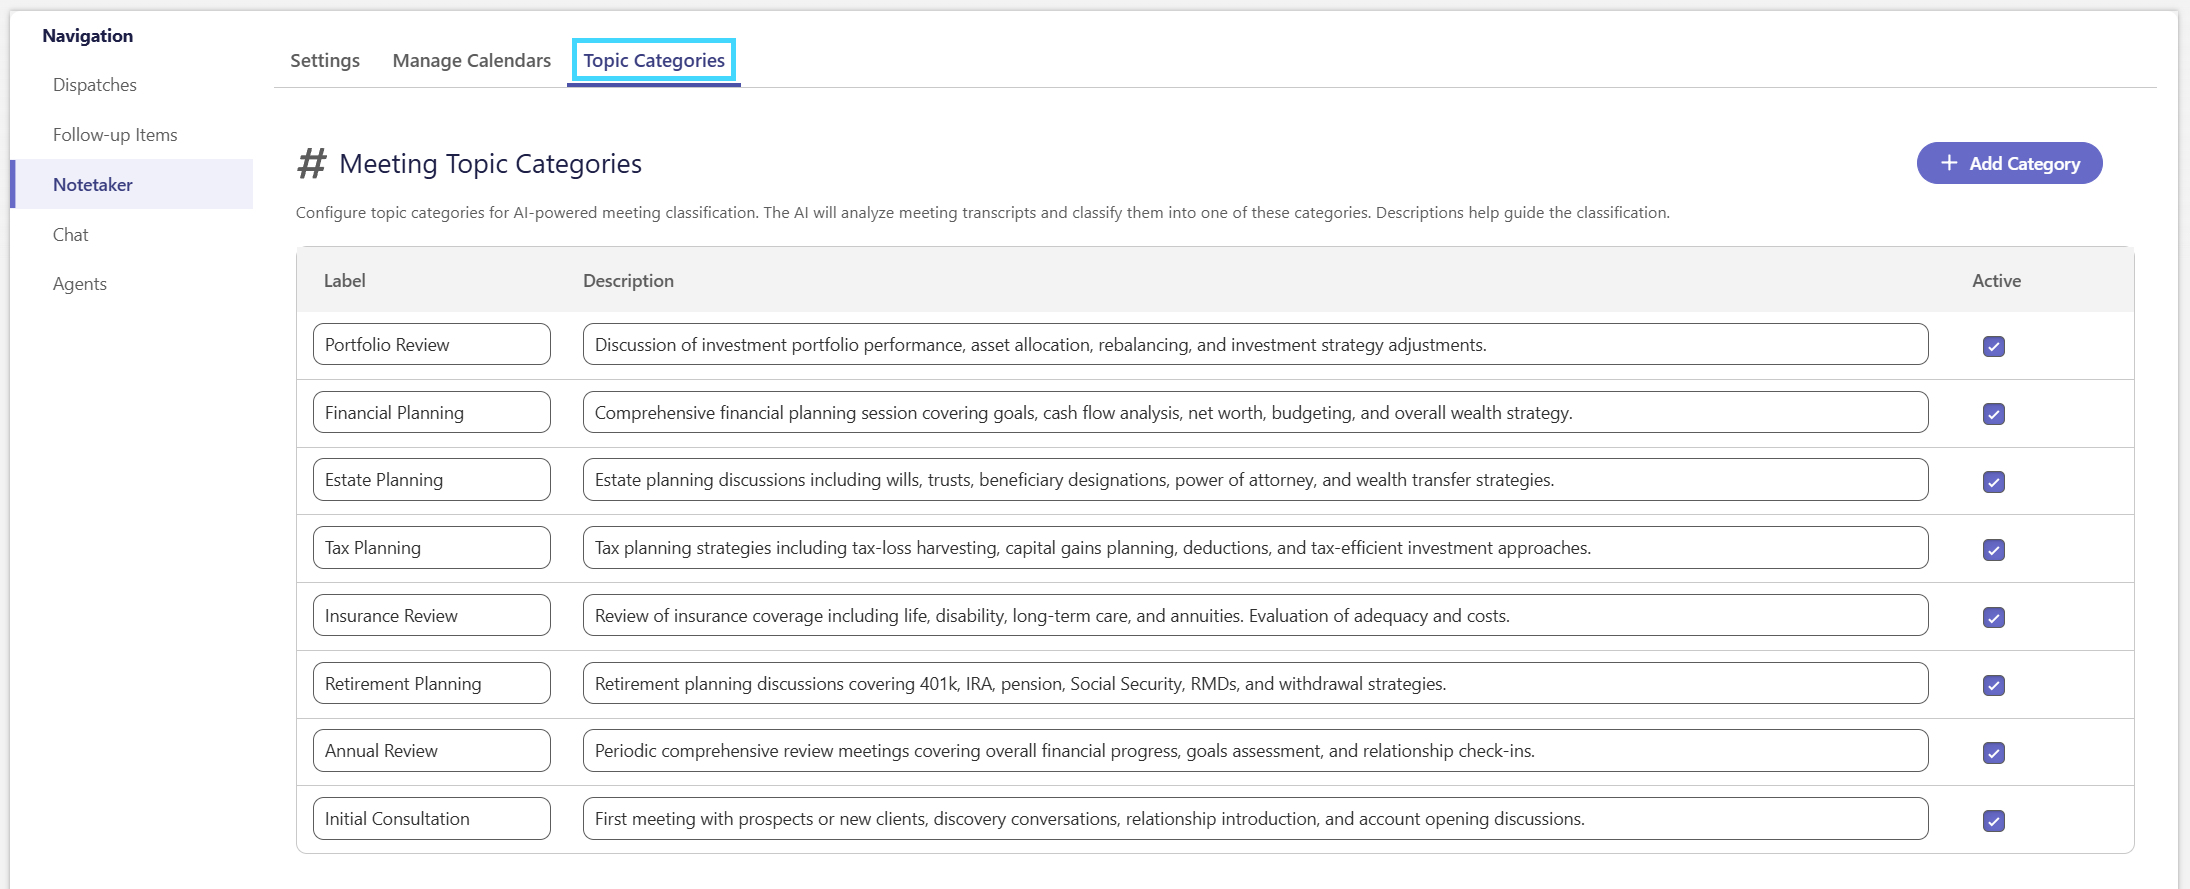The width and height of the screenshot is (2190, 889).
Task: Select the Topic Categories tab
Action: (x=654, y=60)
